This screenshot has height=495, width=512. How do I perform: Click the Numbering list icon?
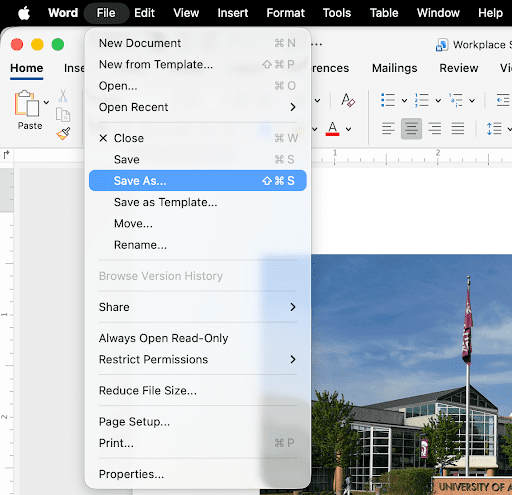422,100
